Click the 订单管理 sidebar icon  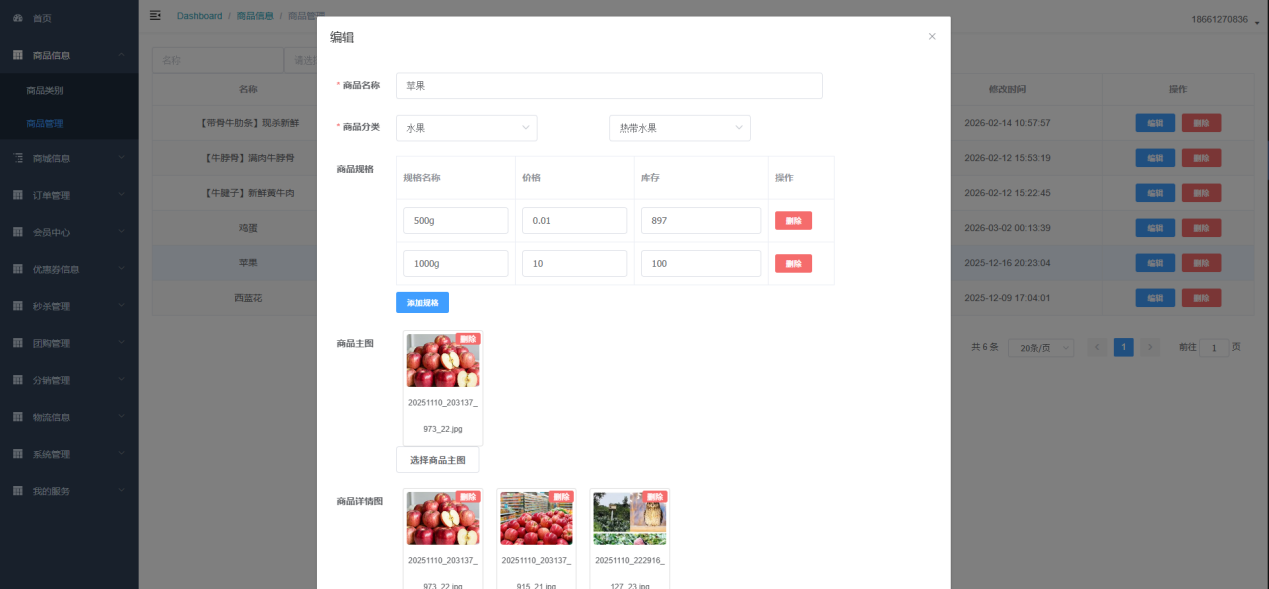click(18, 195)
